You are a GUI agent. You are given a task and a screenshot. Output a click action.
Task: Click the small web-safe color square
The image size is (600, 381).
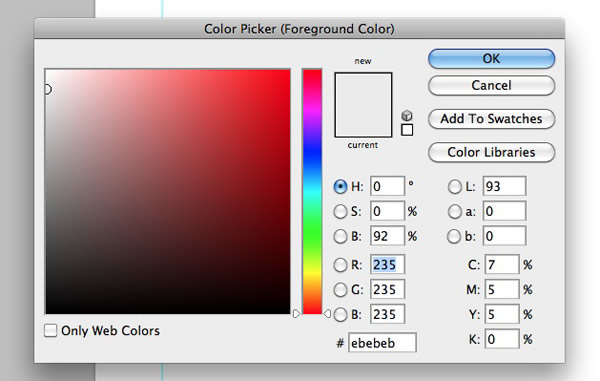click(407, 130)
